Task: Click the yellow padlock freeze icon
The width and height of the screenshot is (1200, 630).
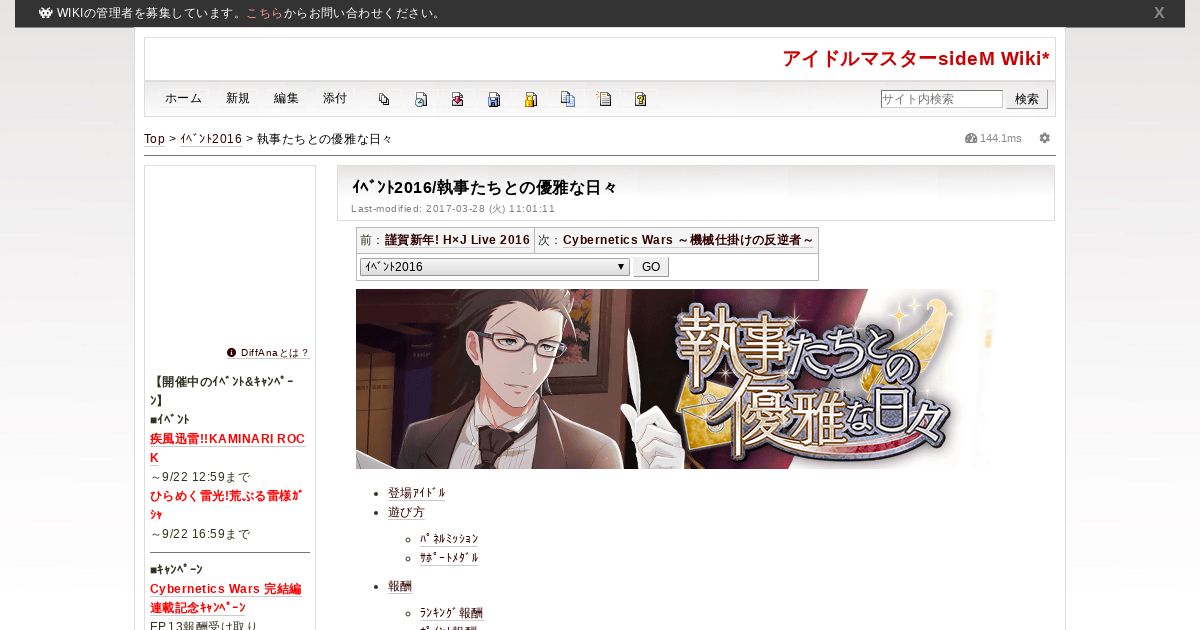Action: pyautogui.click(x=531, y=99)
